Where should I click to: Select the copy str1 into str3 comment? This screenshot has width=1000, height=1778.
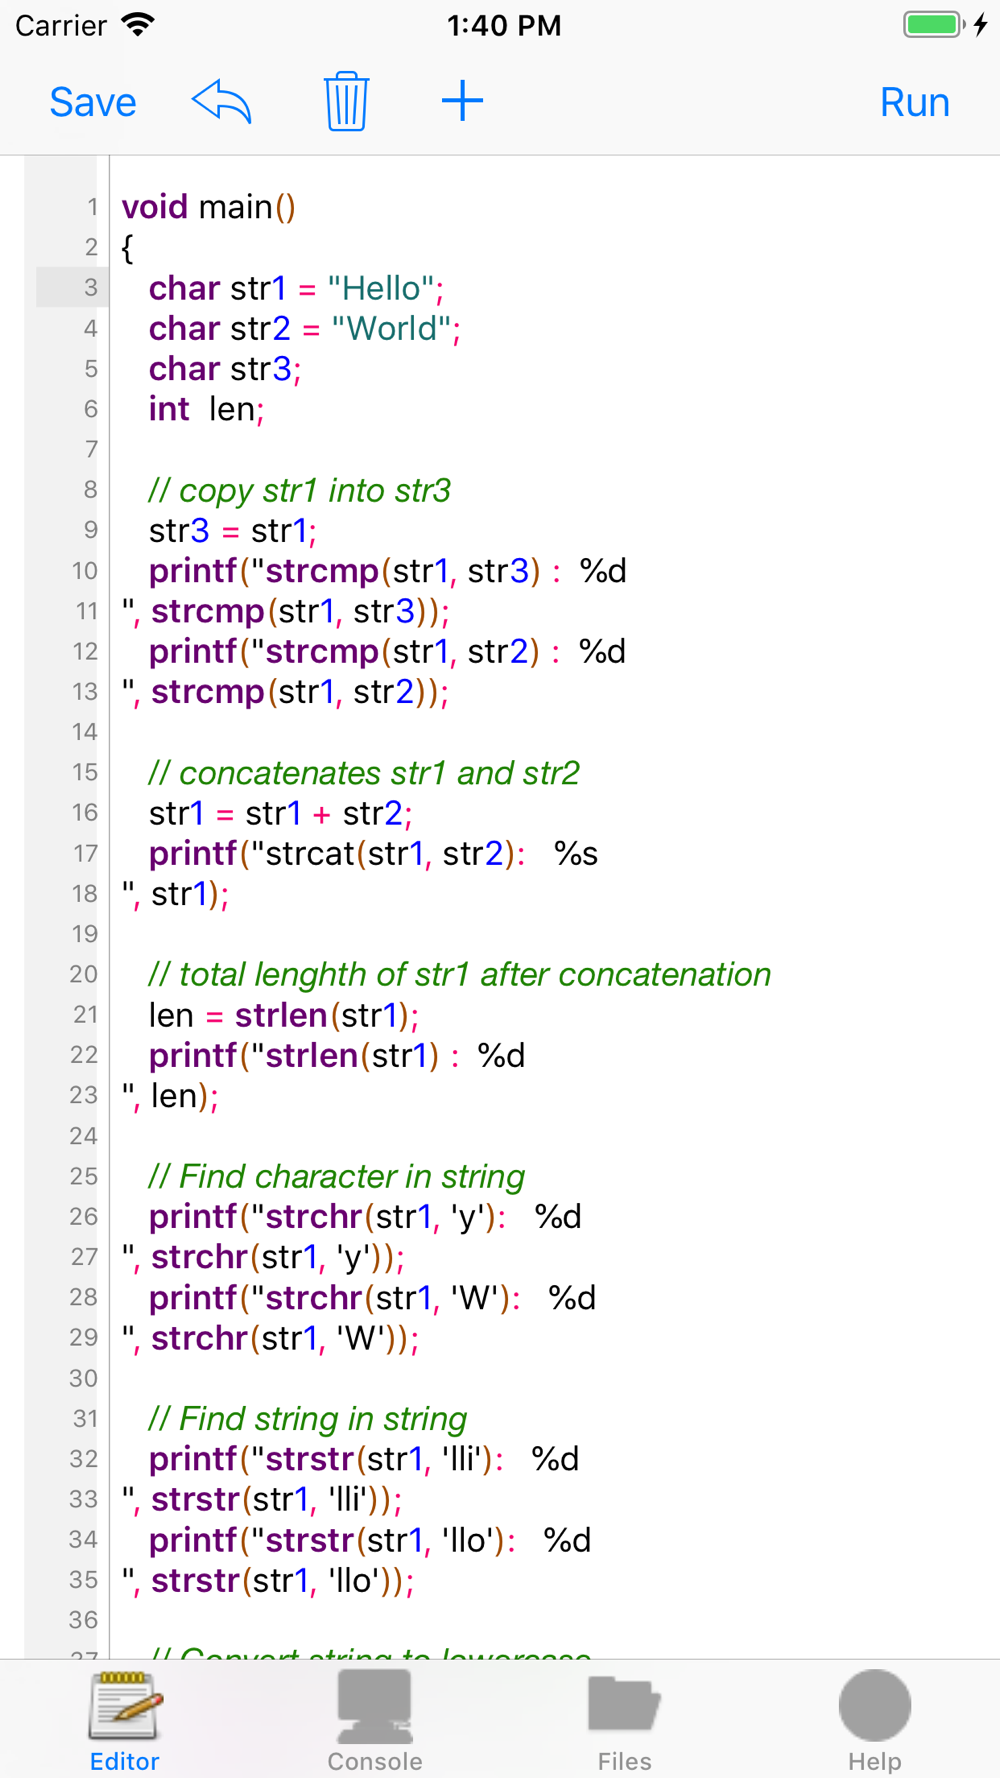click(299, 490)
